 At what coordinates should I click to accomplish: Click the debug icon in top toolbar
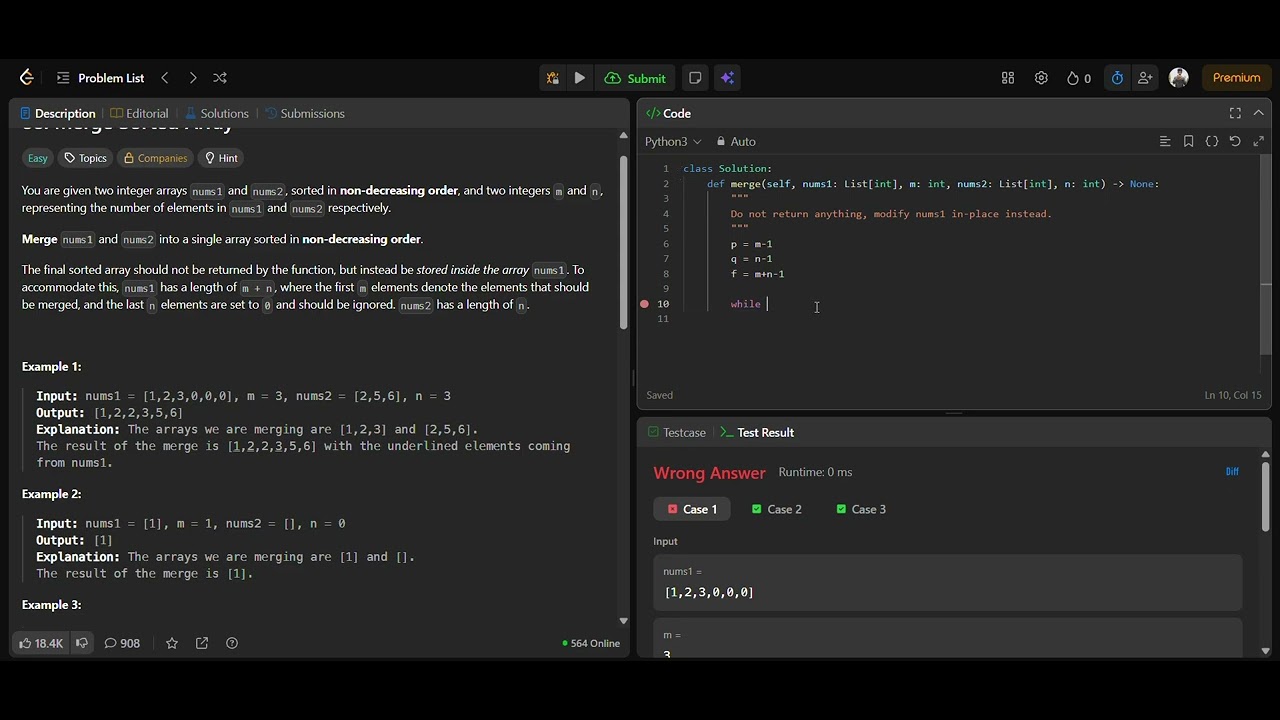[x=552, y=78]
